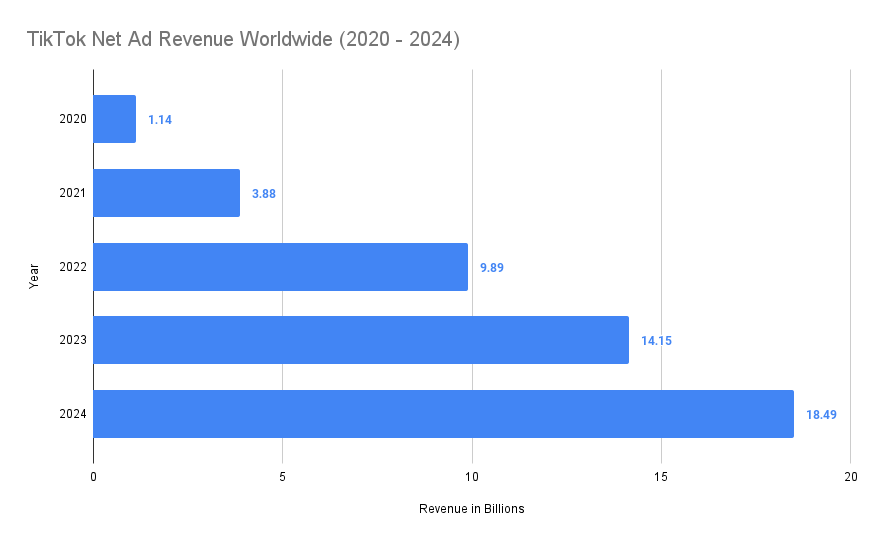Screen dimensions: 878x543
Task: Click the chart title about TikTok revenue
Action: pyautogui.click(x=242, y=39)
